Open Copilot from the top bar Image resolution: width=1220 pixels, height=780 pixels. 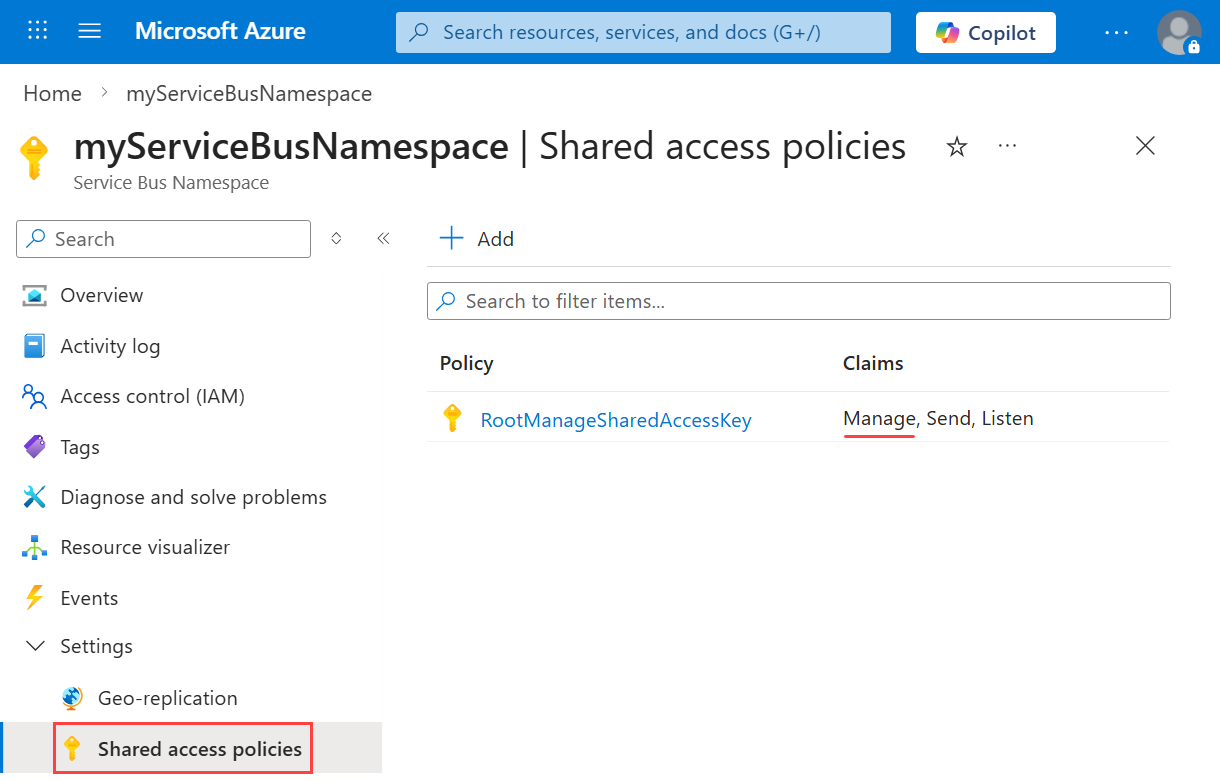click(985, 32)
